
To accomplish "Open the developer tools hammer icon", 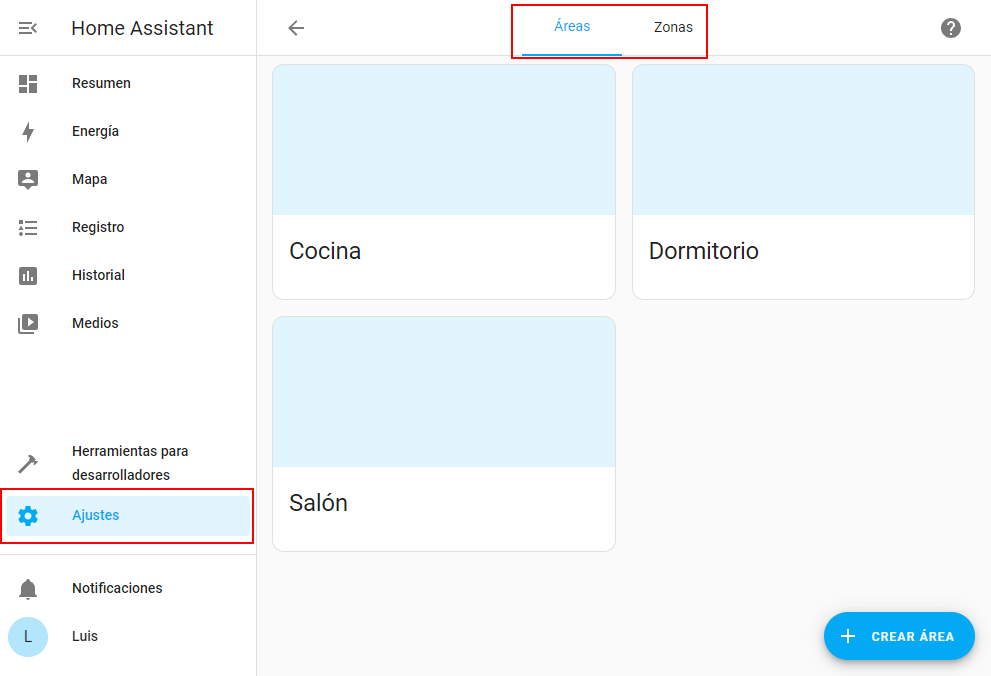I will [28, 464].
